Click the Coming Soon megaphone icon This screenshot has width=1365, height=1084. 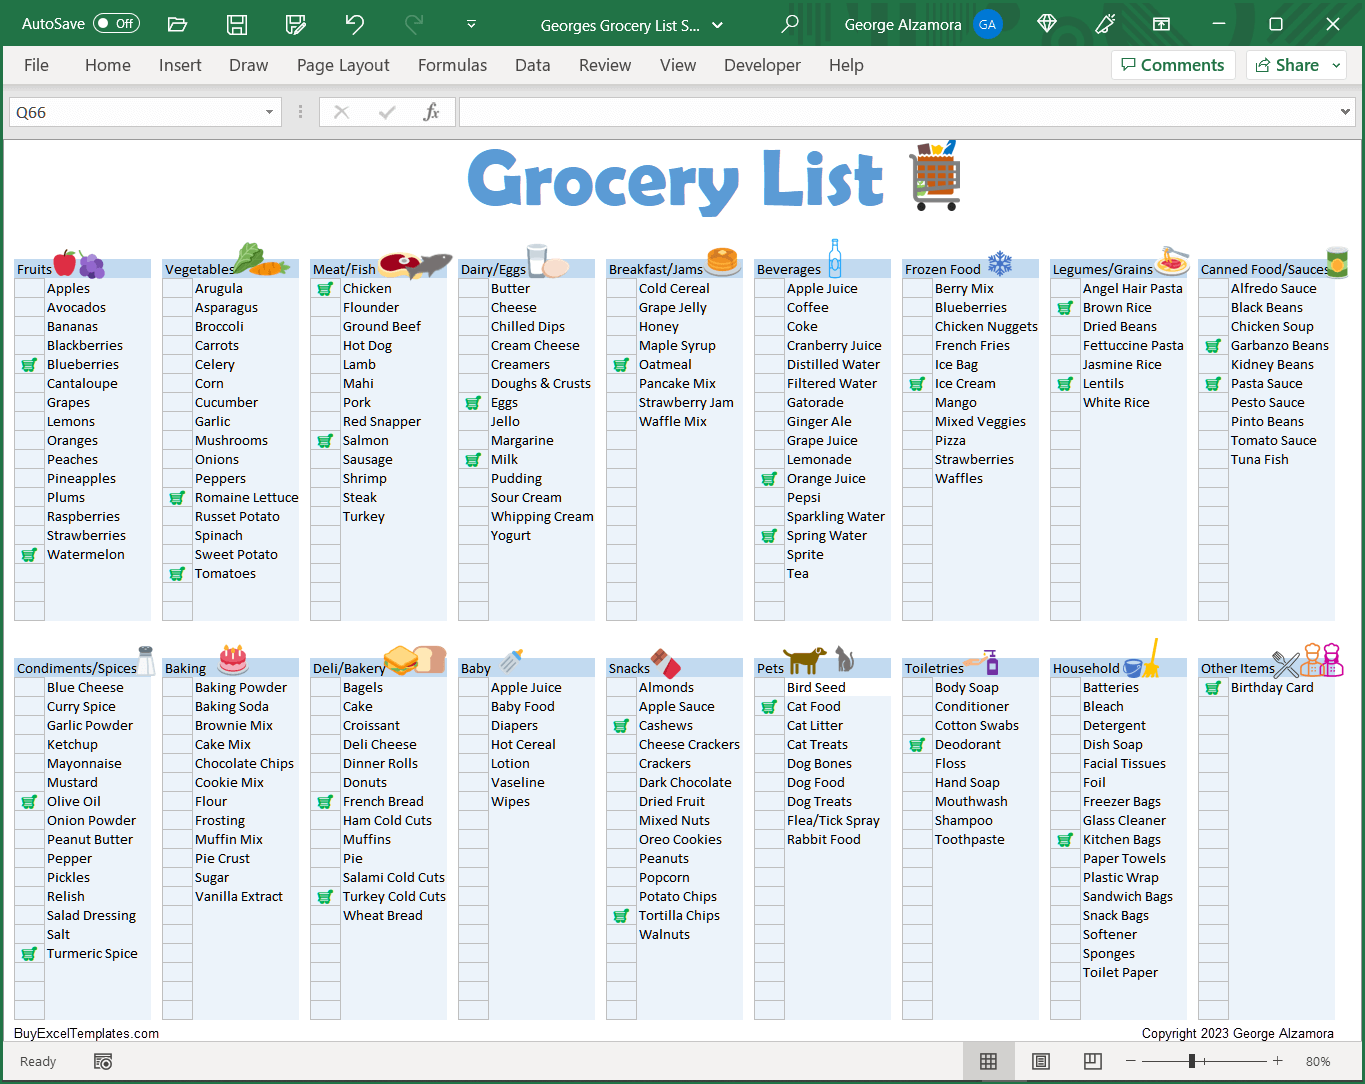pyautogui.click(x=1105, y=24)
